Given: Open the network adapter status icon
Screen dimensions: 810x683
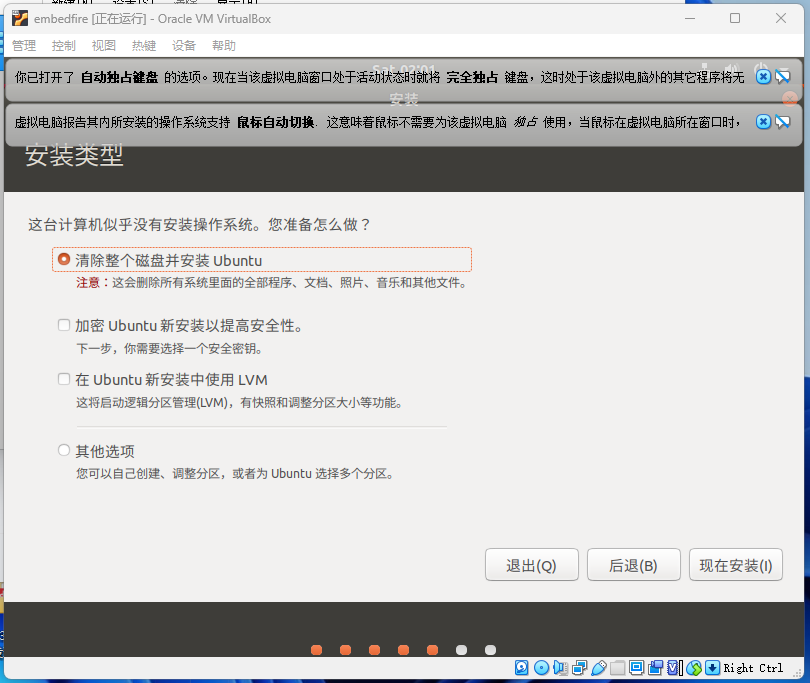Looking at the screenshot, I should [x=580, y=668].
